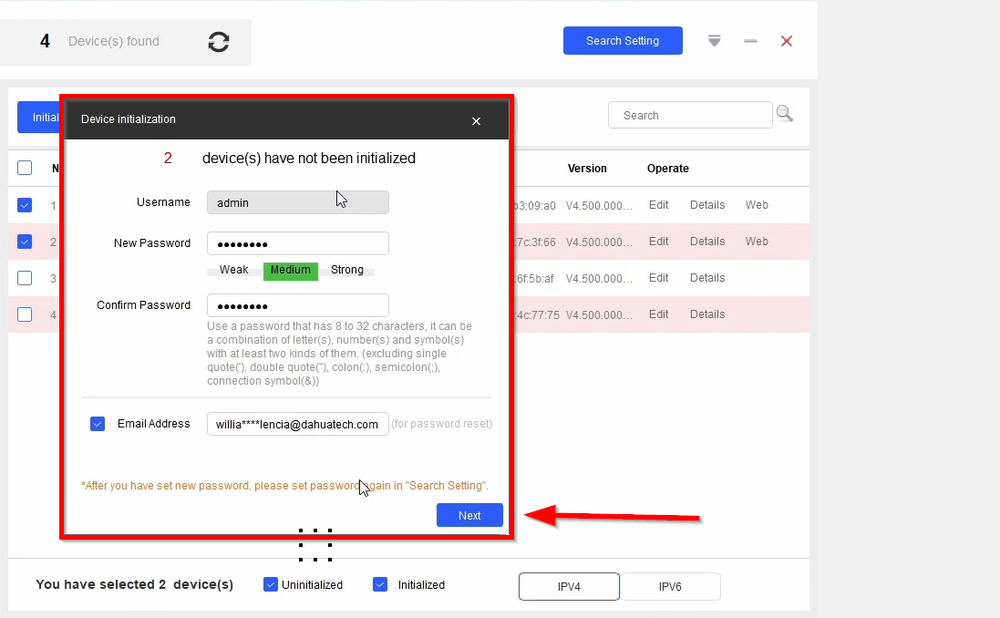Close the Device initialization dialog
Screen dimensions: 1000x618
click(476, 121)
